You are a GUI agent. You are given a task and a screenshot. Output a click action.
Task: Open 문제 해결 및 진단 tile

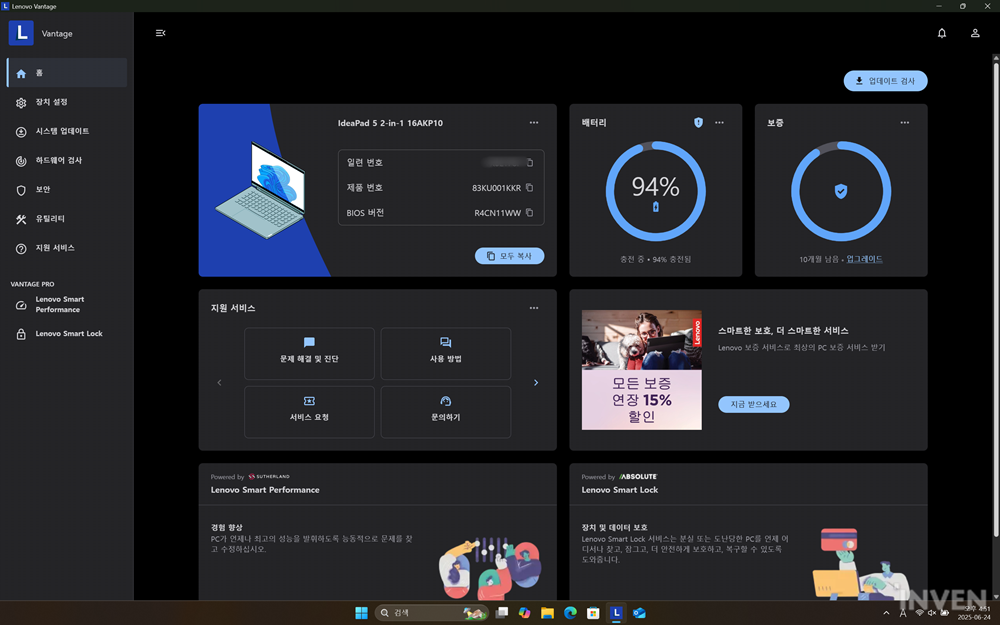coord(309,354)
